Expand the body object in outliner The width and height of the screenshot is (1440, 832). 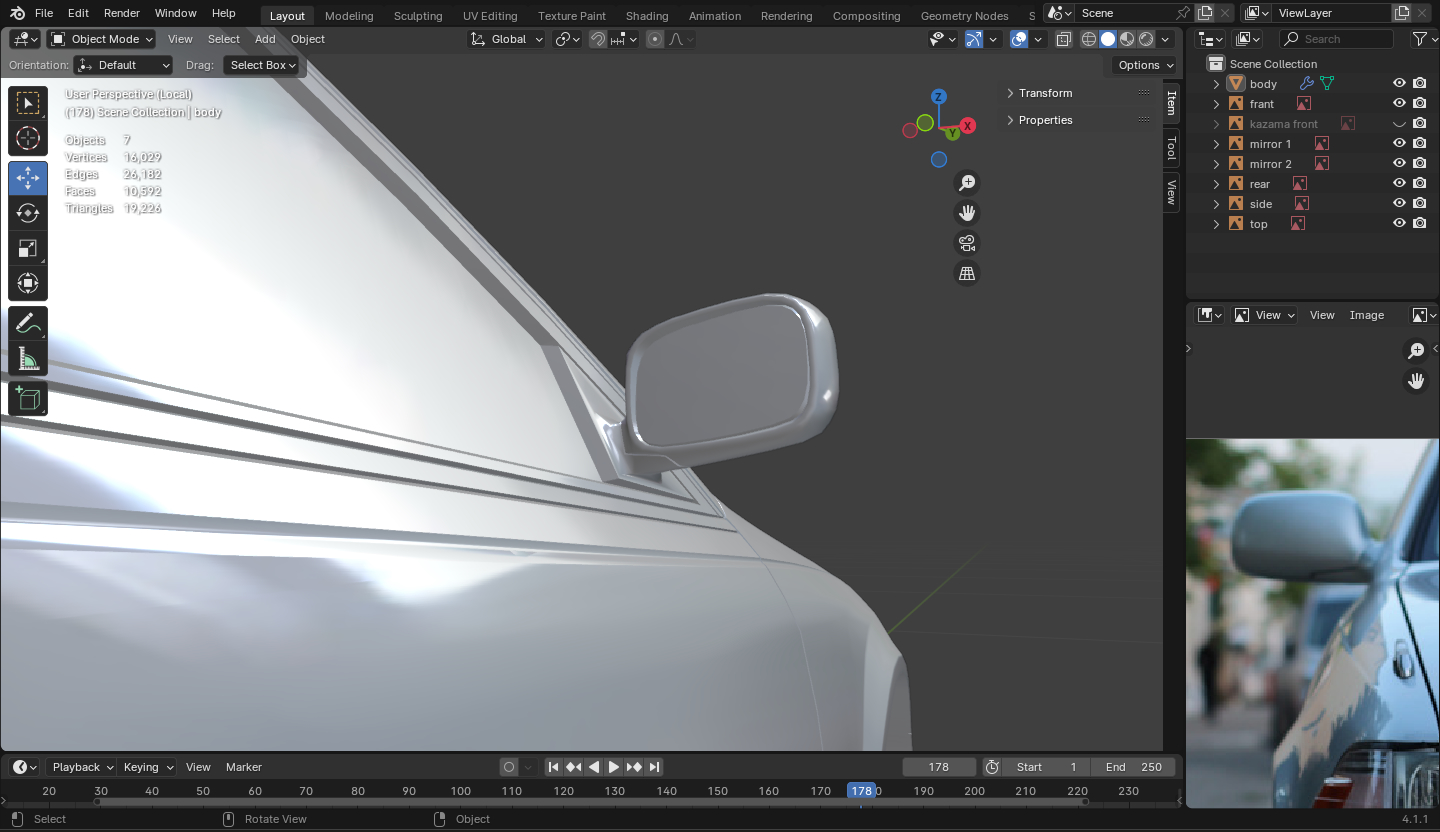(x=1216, y=84)
